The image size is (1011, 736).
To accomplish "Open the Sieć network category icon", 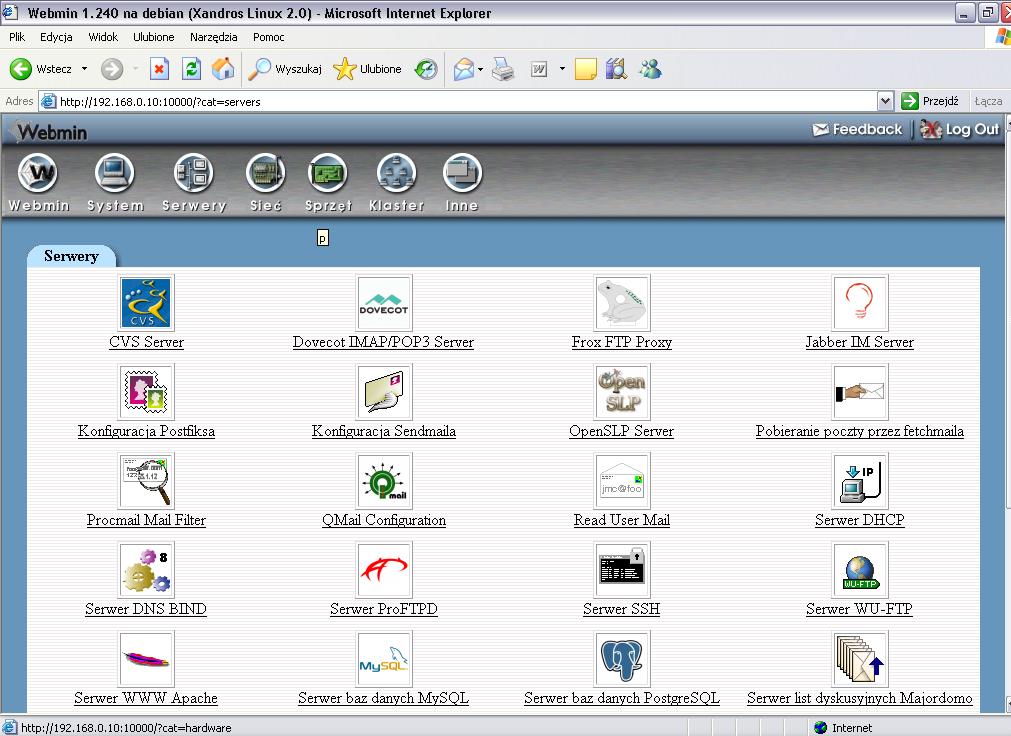I will coord(266,173).
